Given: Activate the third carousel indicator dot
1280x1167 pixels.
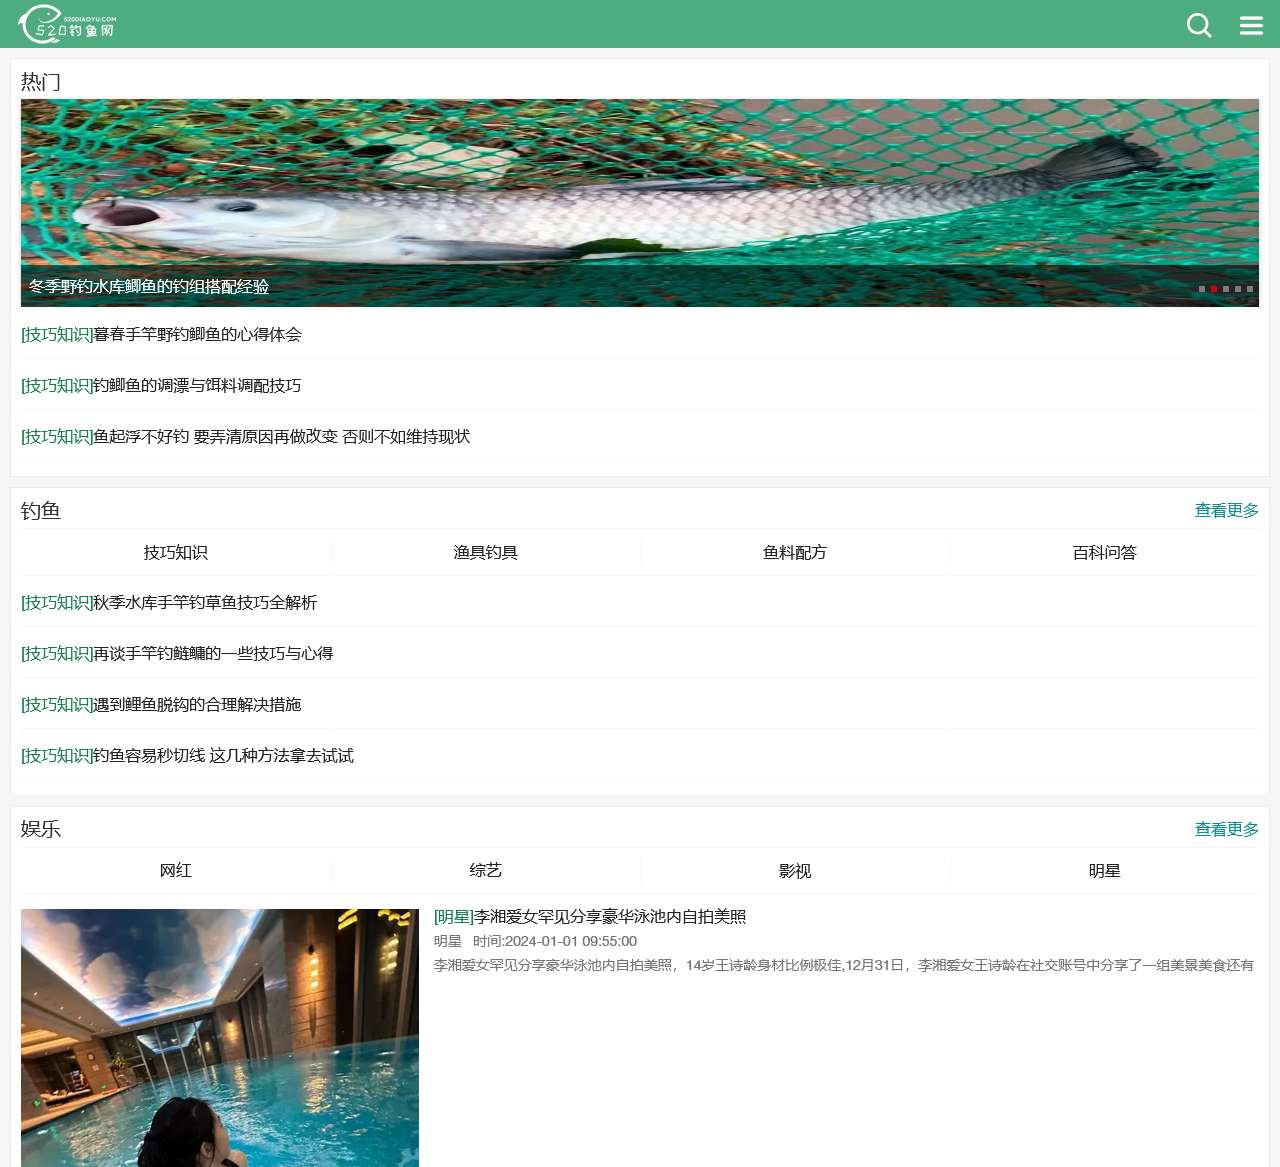Looking at the screenshot, I should pos(1226,288).
